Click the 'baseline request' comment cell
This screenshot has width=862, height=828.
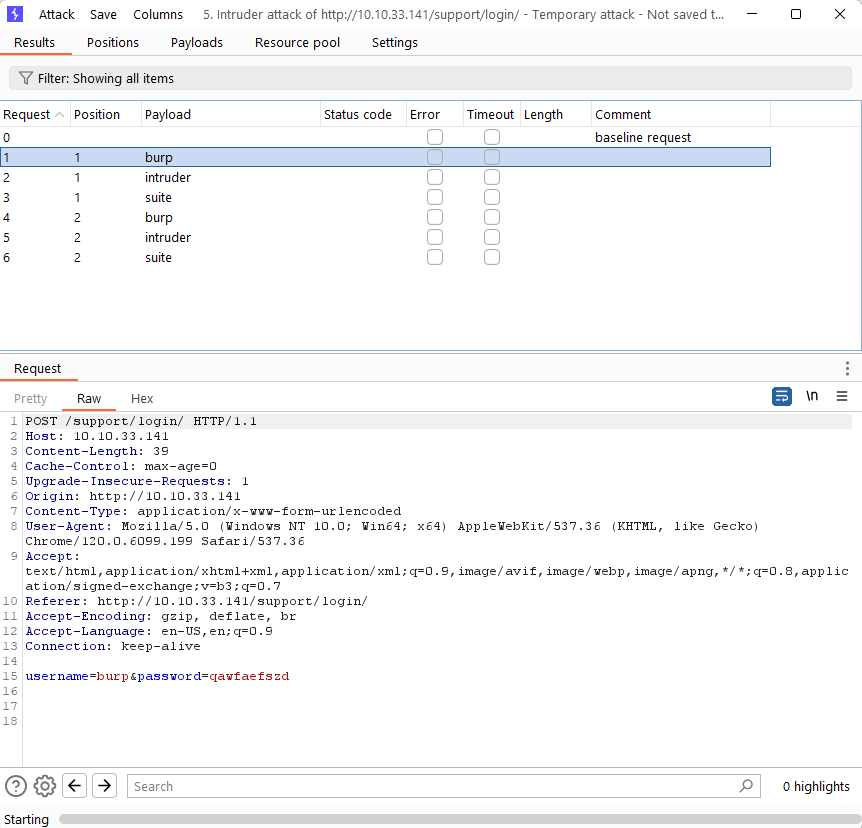643,137
